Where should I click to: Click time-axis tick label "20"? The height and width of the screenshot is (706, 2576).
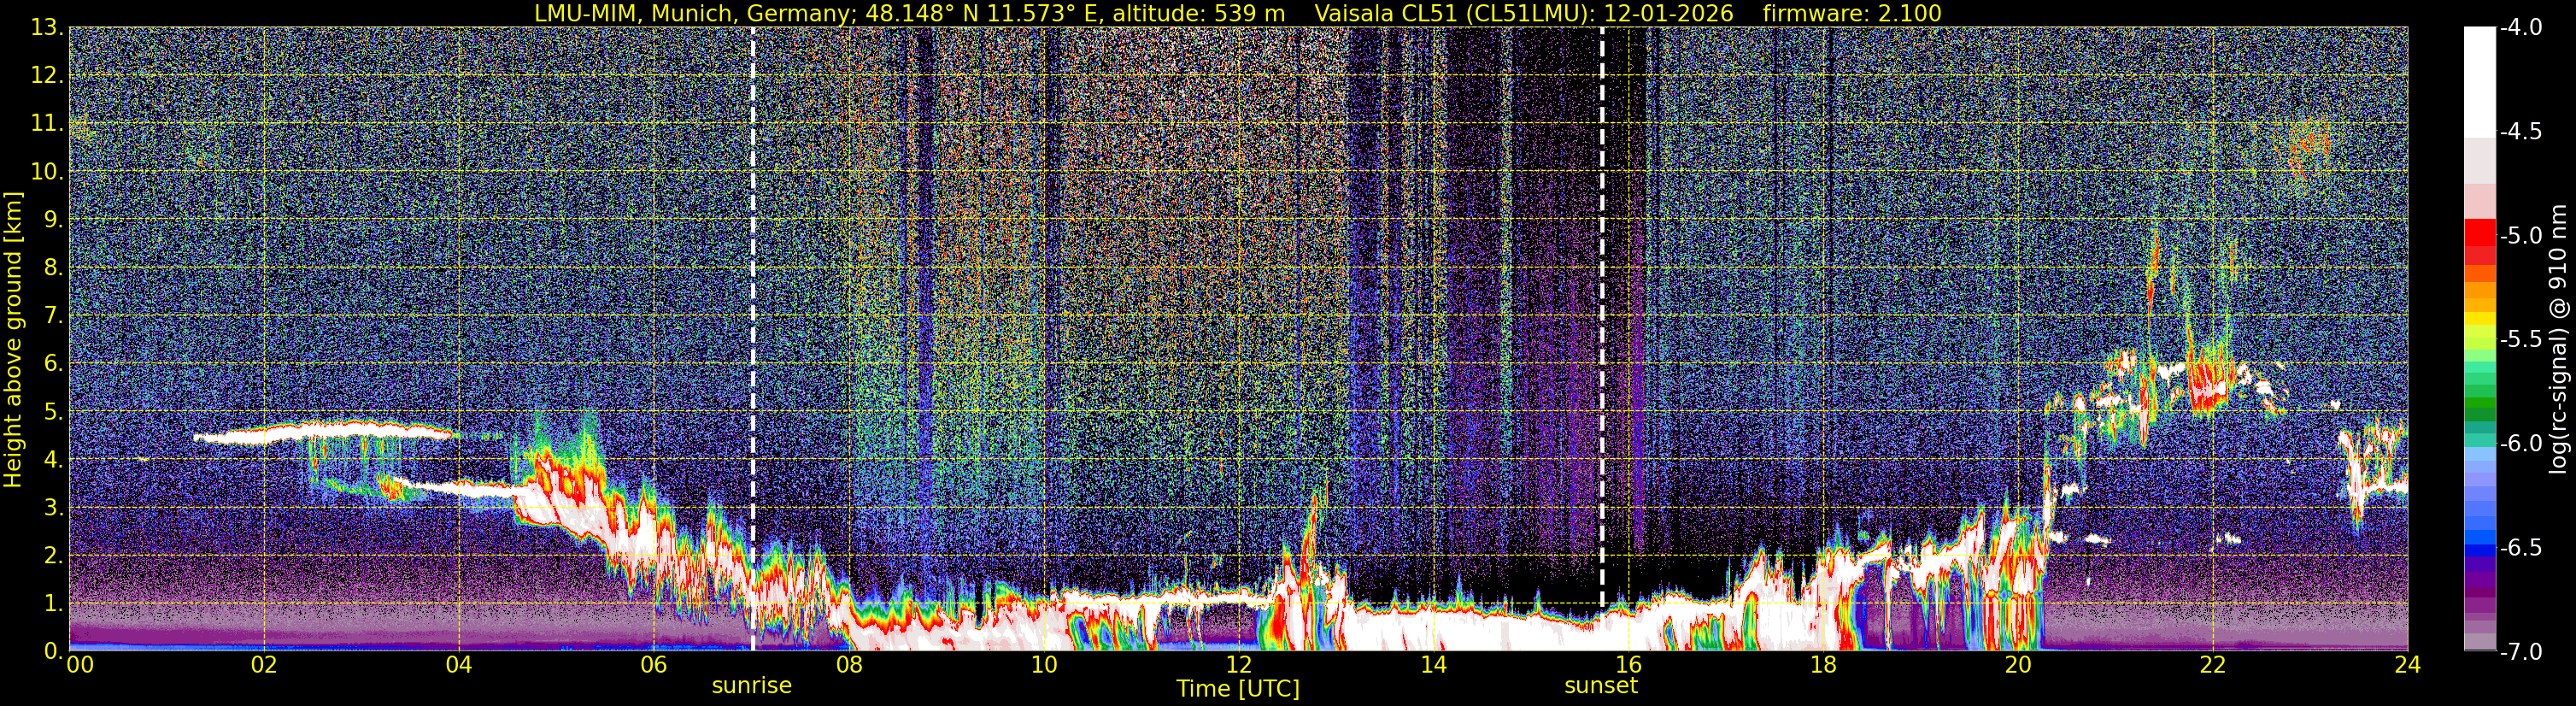click(x=2018, y=665)
